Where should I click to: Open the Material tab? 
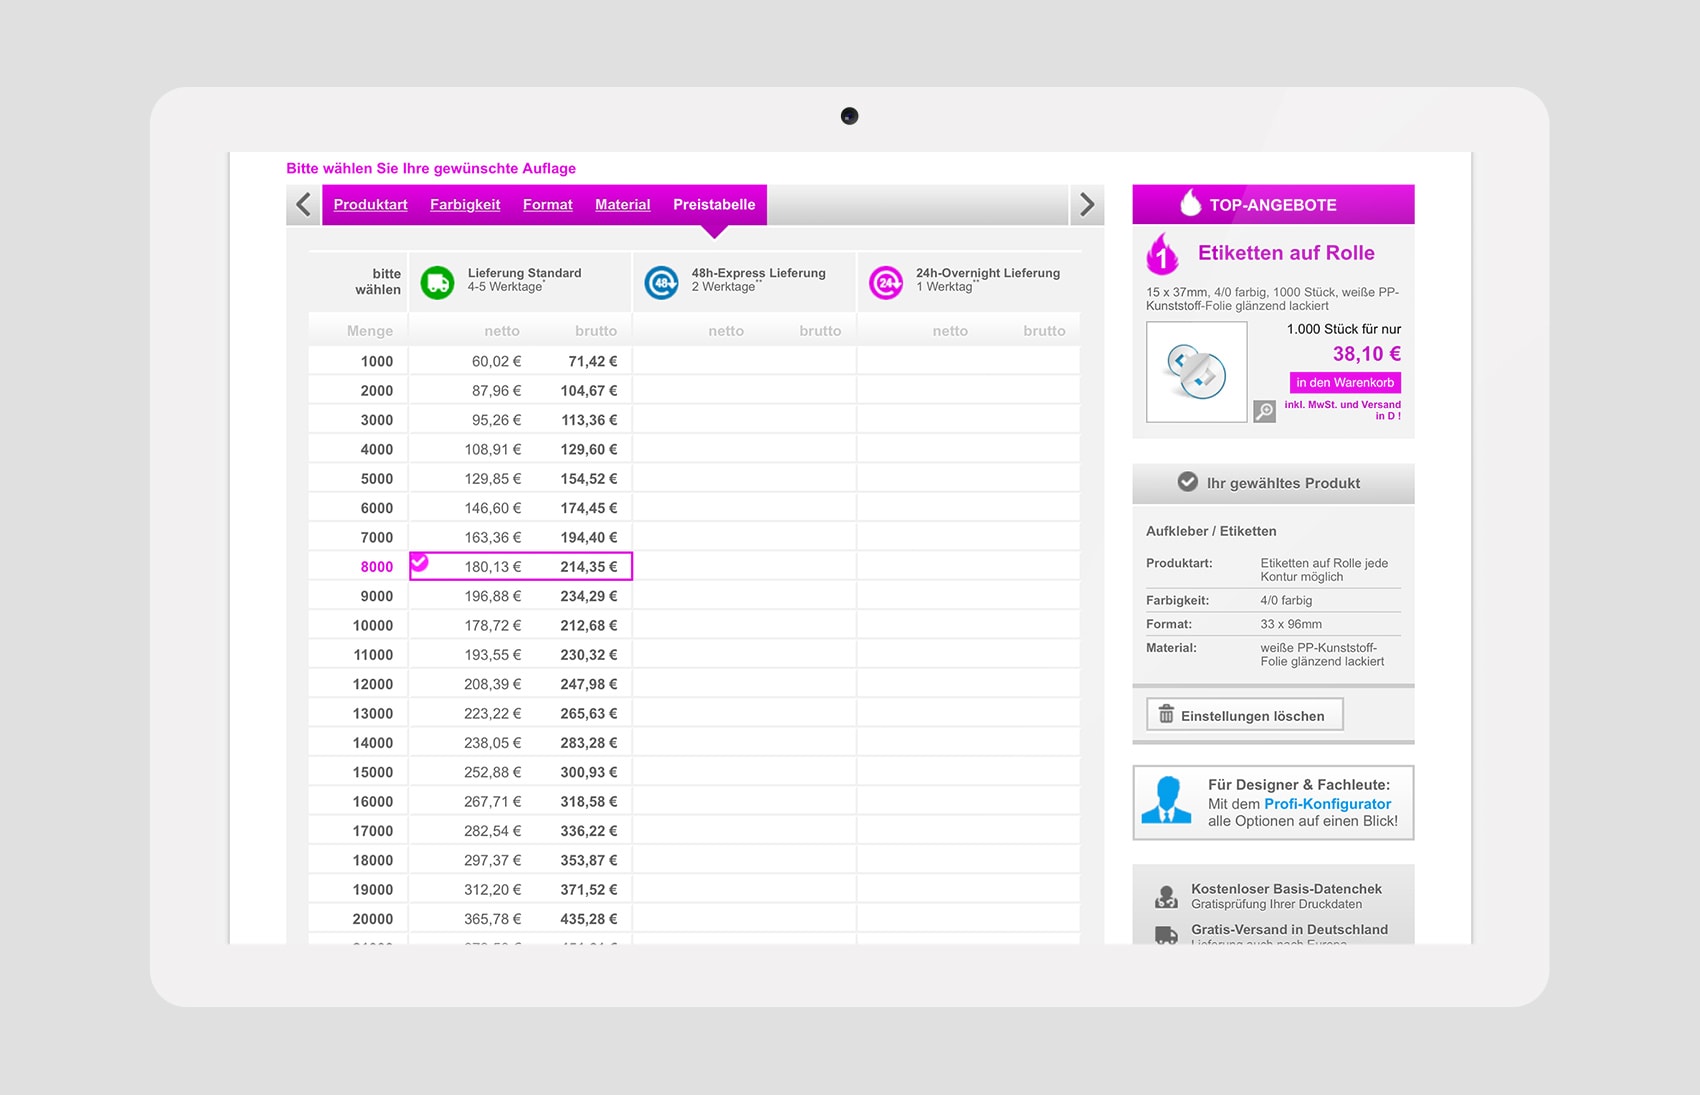coord(622,205)
